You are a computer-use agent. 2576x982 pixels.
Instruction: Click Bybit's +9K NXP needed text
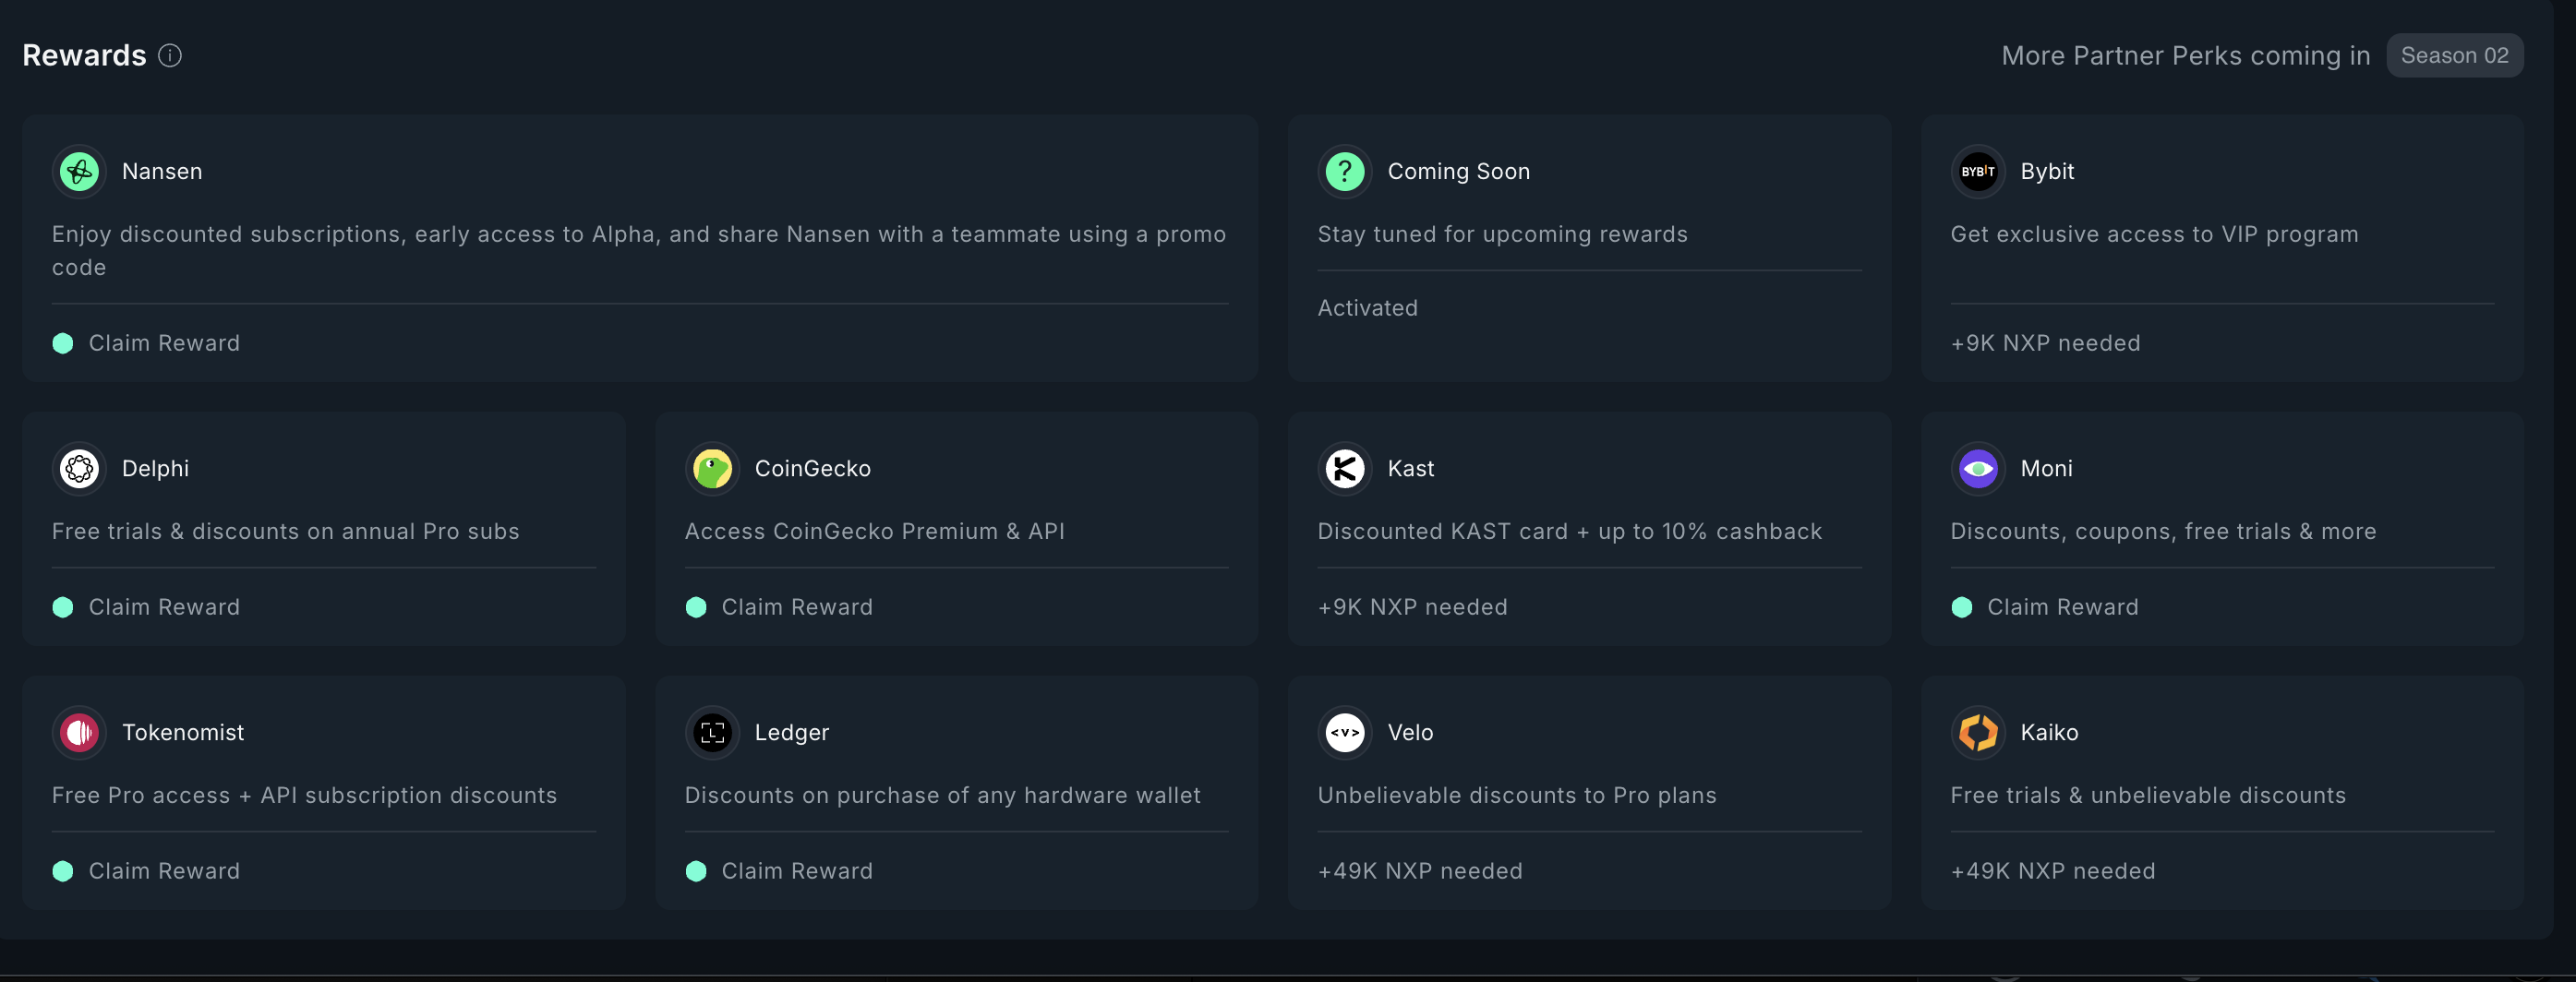(2045, 343)
